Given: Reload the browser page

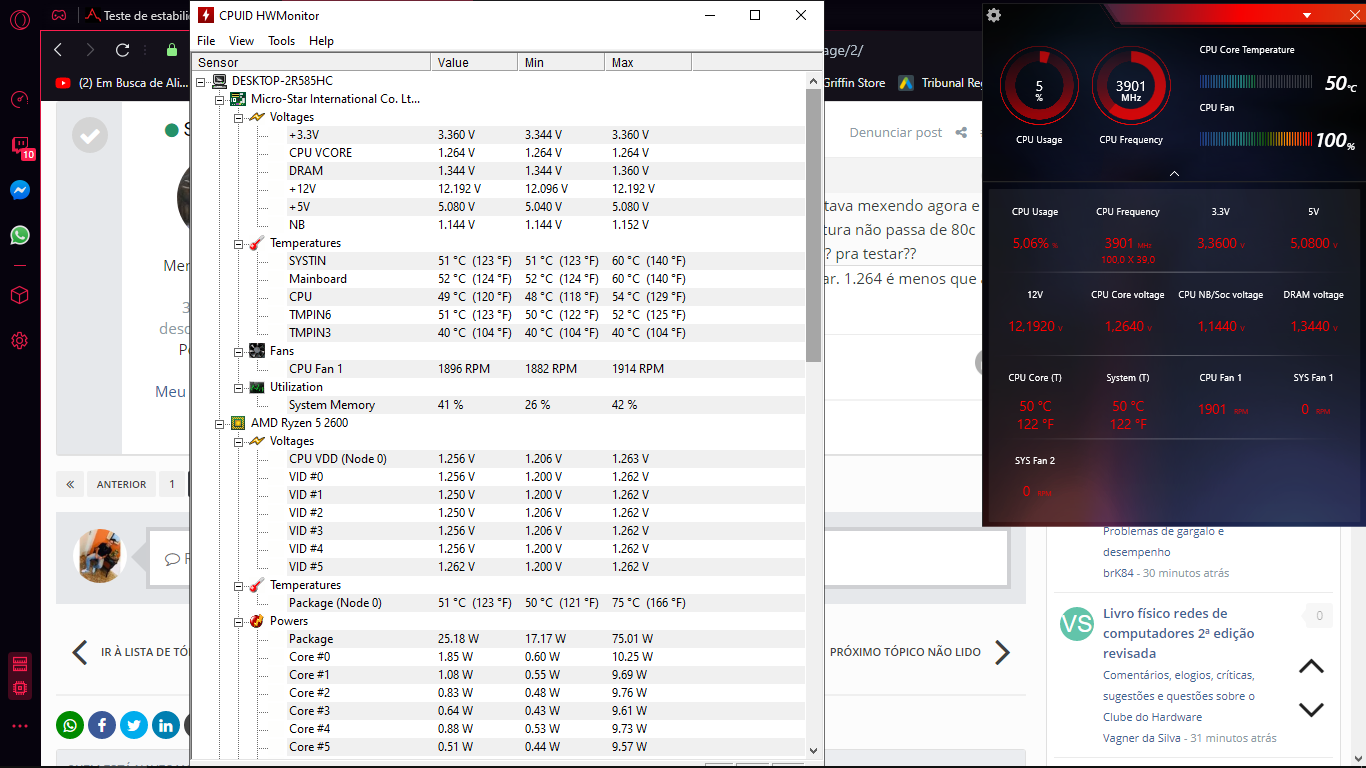Looking at the screenshot, I should tap(122, 50).
